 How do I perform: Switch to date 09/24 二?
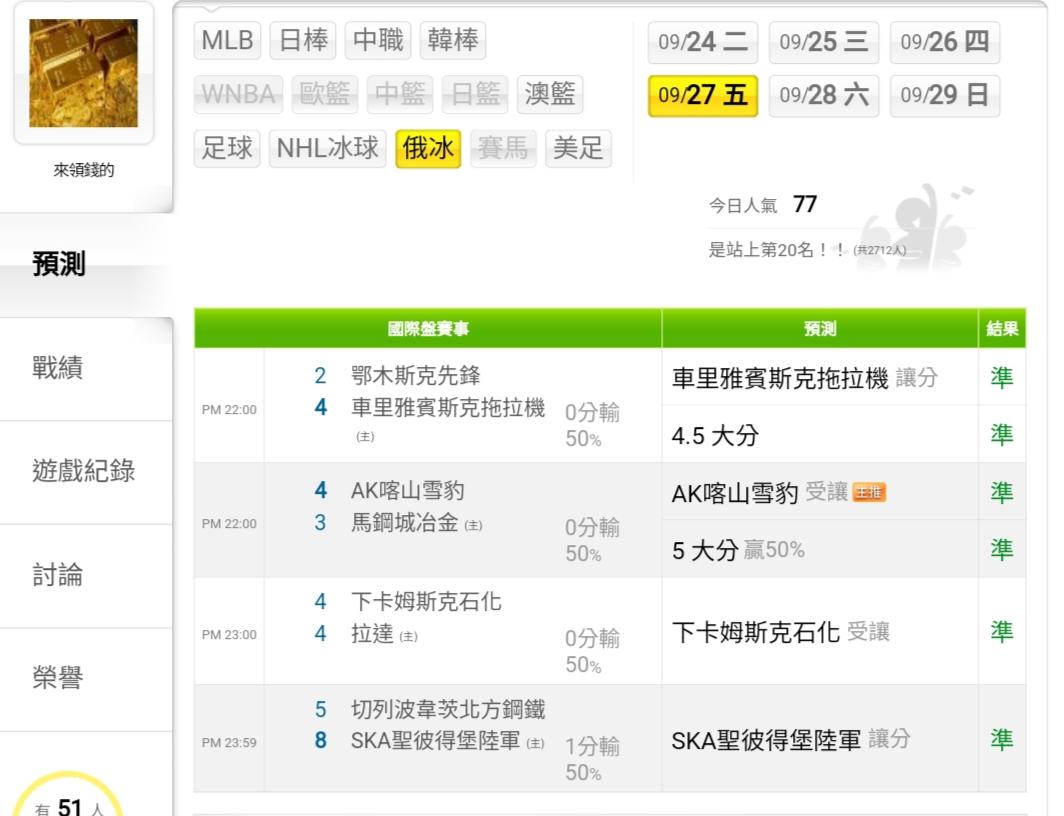(703, 42)
